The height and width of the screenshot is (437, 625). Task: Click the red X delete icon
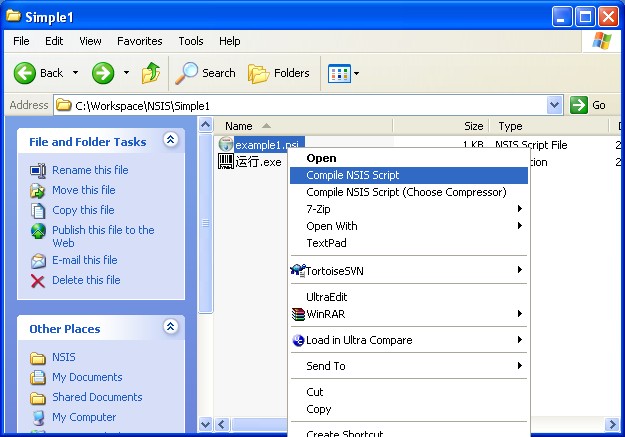[38, 281]
